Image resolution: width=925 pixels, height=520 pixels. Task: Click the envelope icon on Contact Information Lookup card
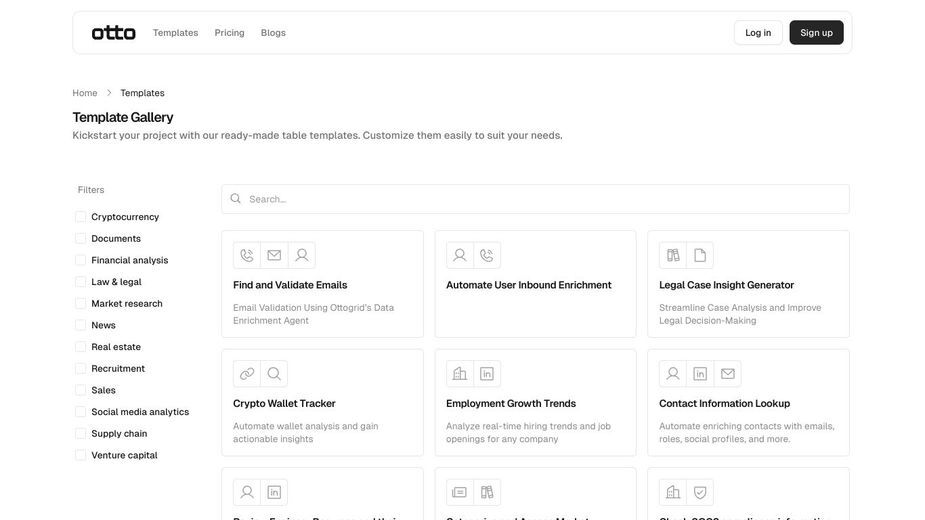point(728,374)
